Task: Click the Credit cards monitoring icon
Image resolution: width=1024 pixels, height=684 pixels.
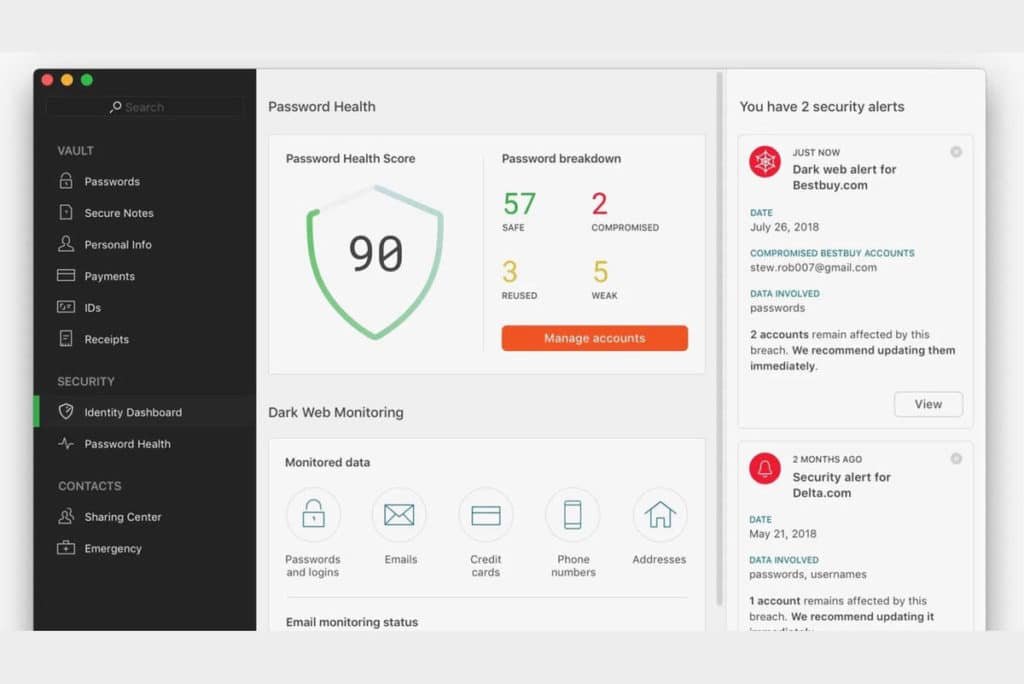Action: (486, 515)
